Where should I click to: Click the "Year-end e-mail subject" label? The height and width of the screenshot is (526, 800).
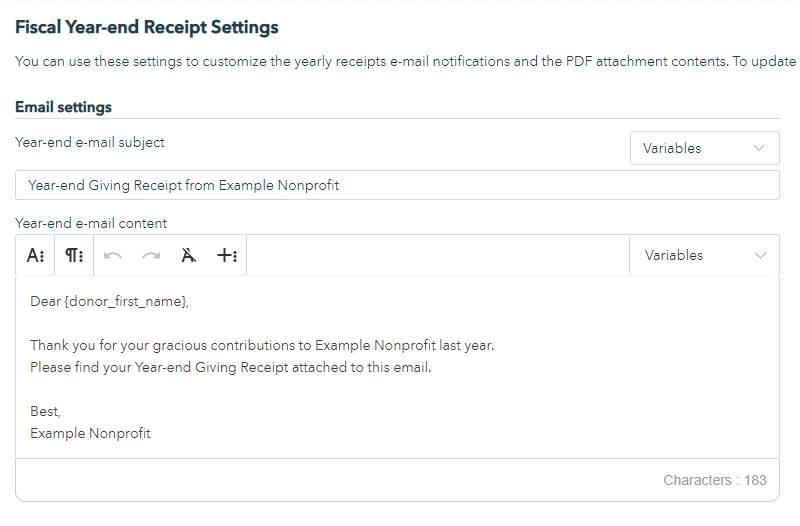[x=90, y=142]
